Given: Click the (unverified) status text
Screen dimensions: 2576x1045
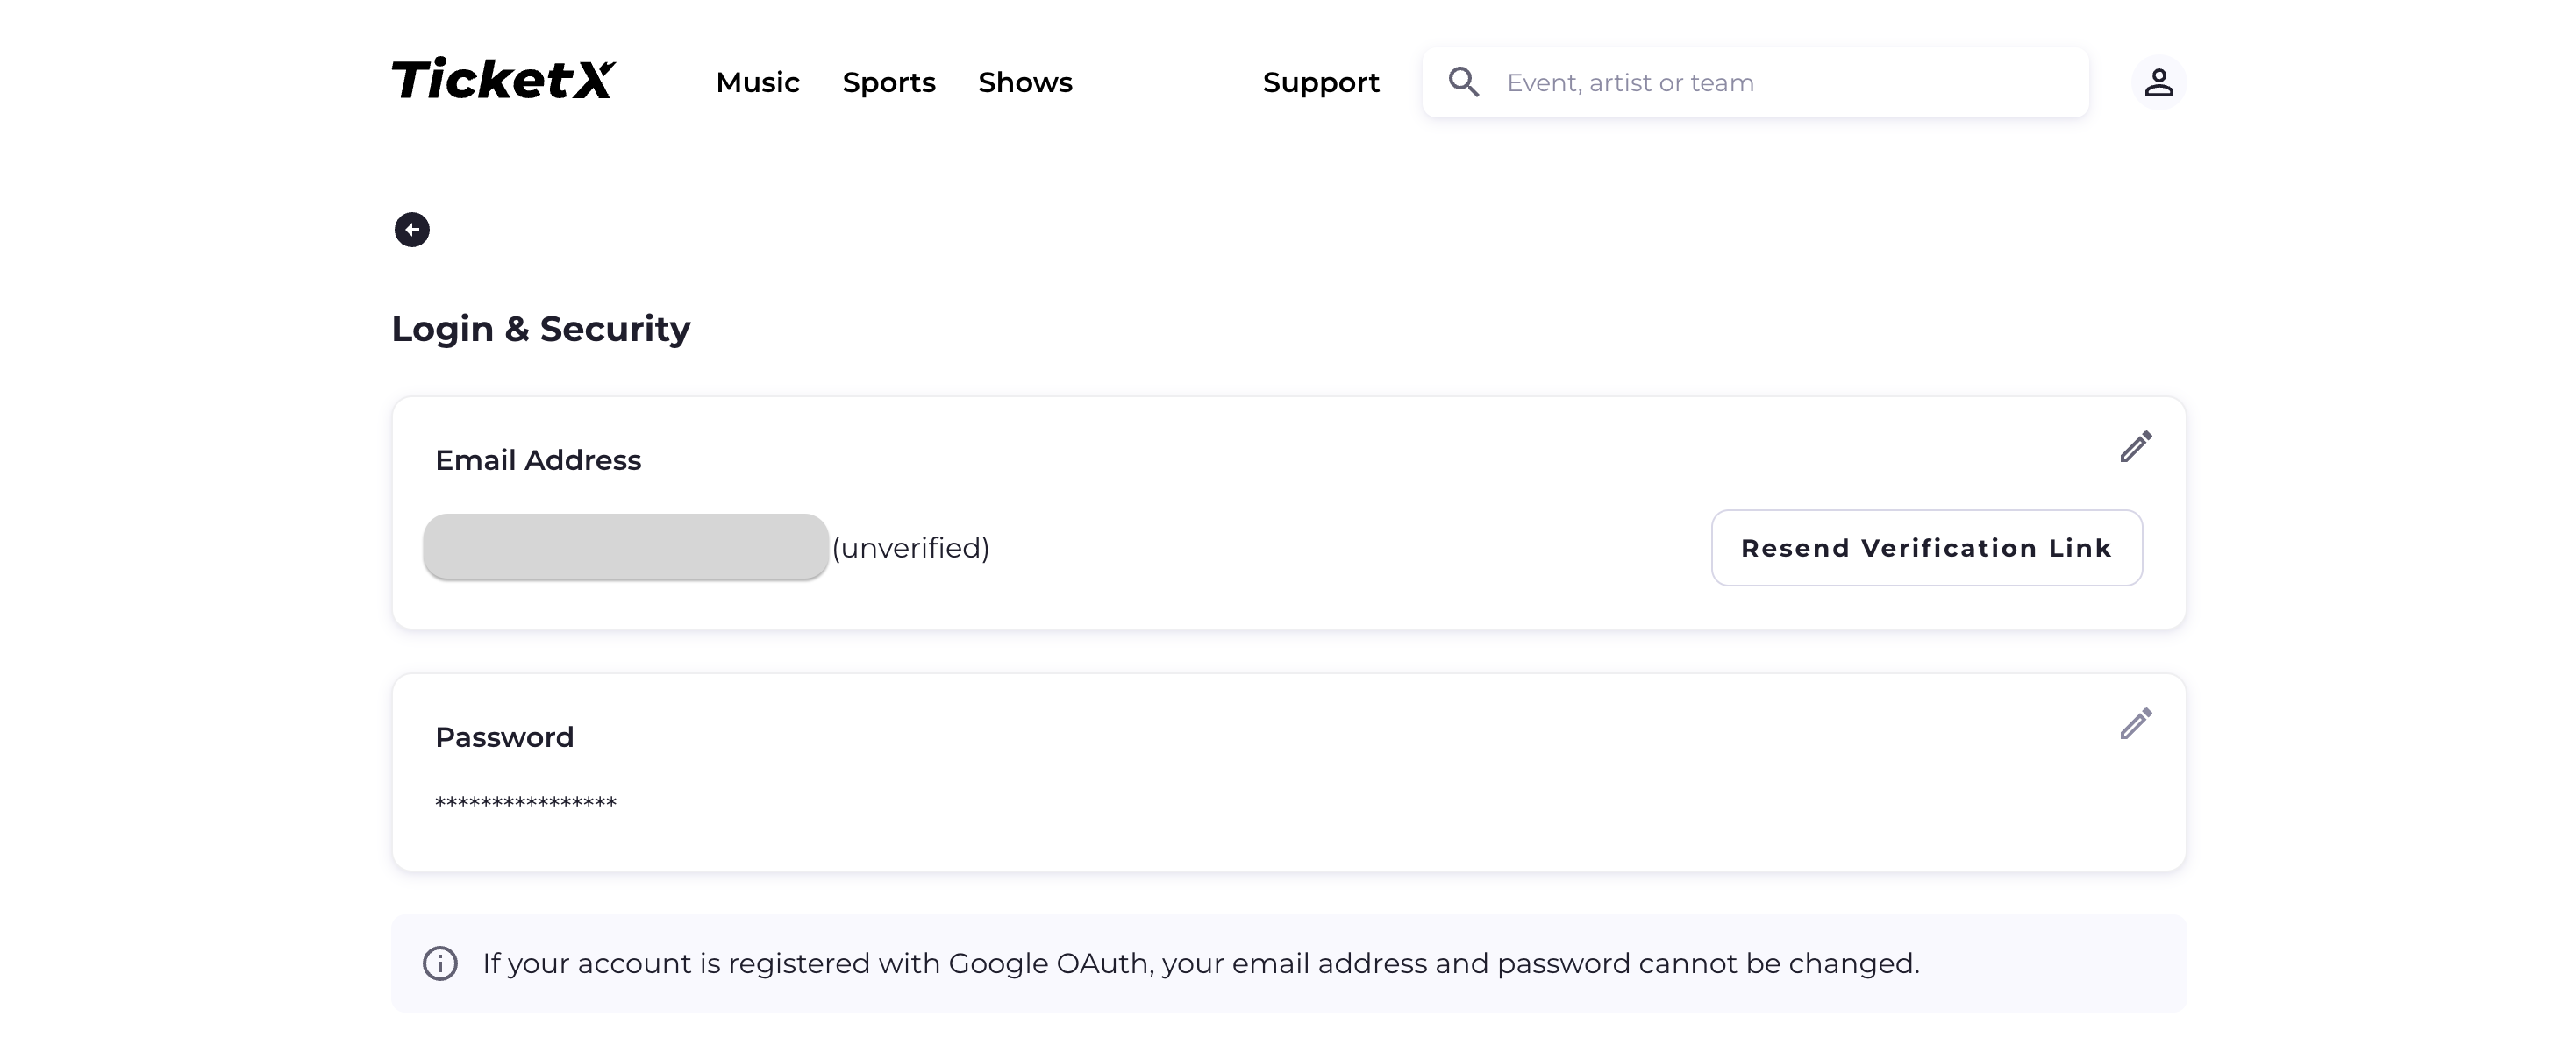Looking at the screenshot, I should click(910, 548).
